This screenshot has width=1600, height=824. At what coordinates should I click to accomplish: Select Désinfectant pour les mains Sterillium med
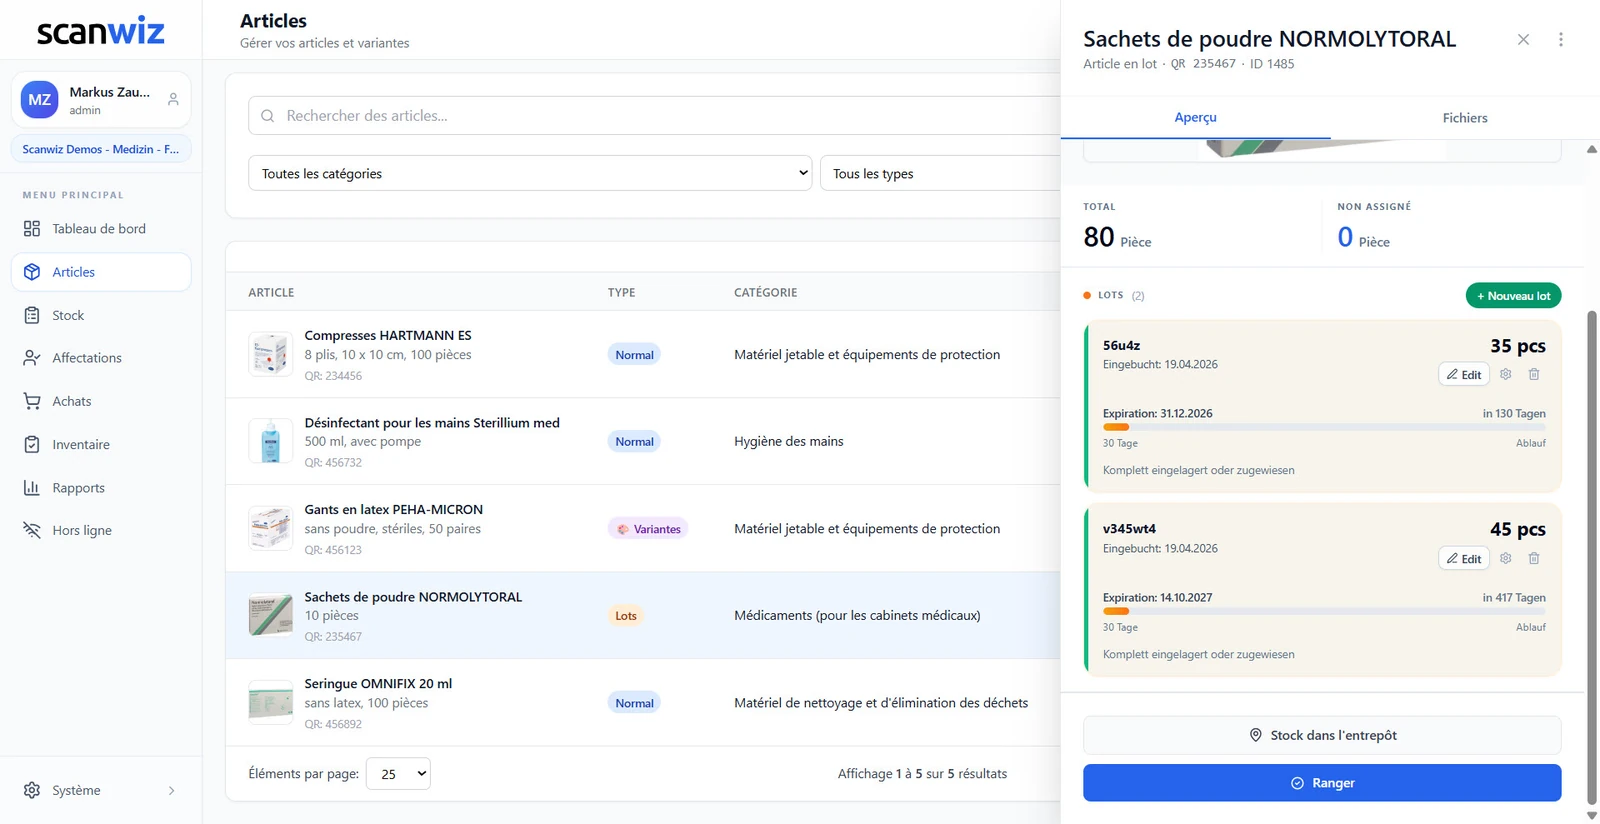coord(432,422)
